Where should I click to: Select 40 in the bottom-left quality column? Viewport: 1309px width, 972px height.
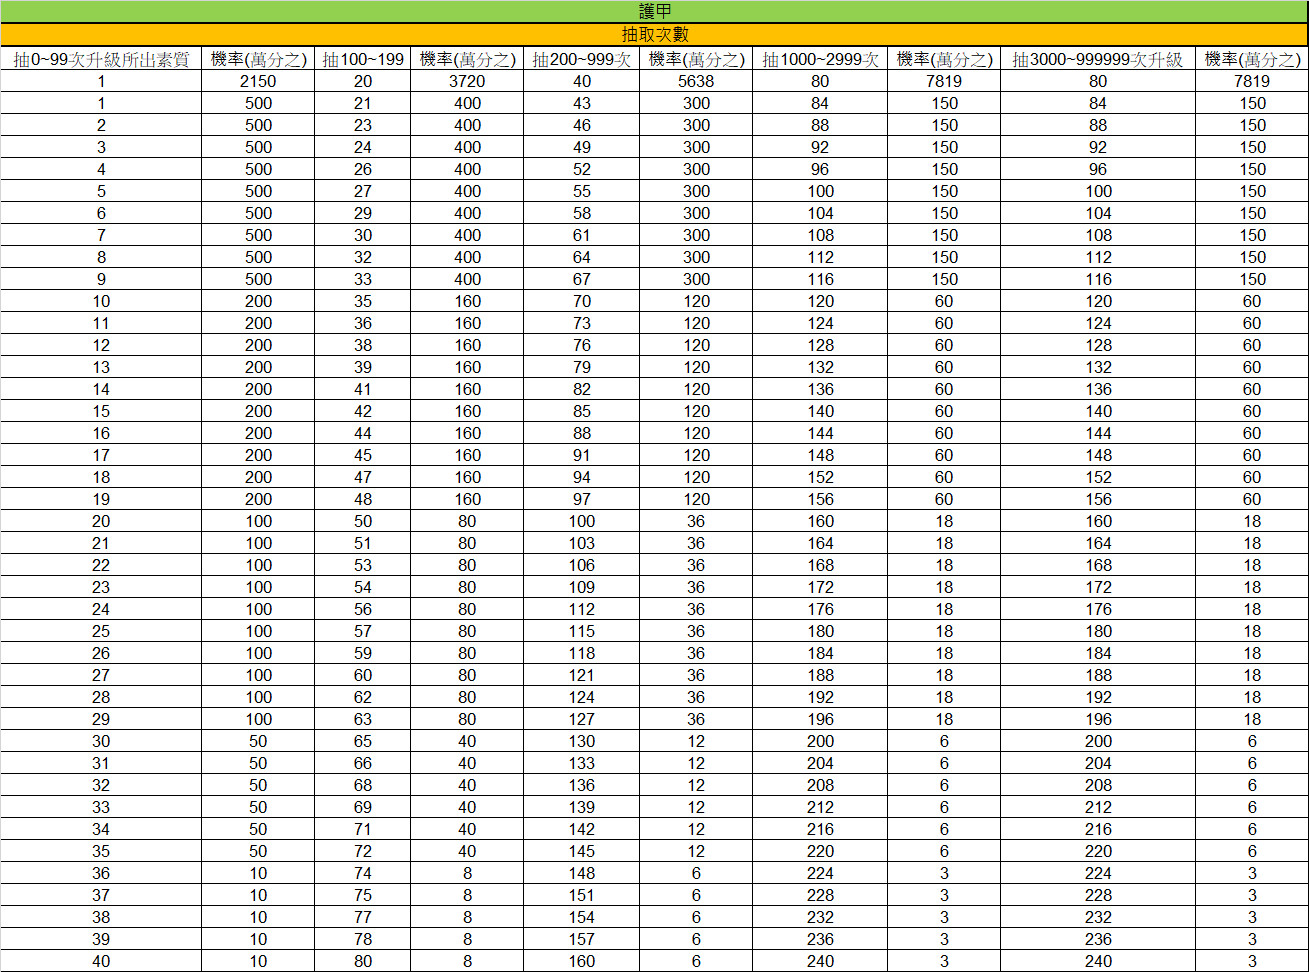tap(101, 961)
